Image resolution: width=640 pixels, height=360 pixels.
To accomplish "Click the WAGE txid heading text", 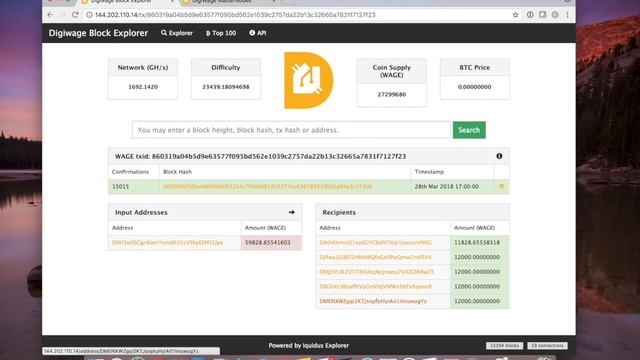I will pyautogui.click(x=260, y=156).
